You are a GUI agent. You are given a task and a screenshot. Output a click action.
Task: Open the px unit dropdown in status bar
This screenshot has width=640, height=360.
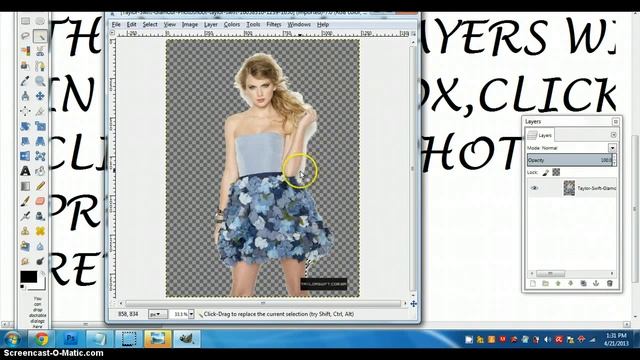(x=158, y=314)
